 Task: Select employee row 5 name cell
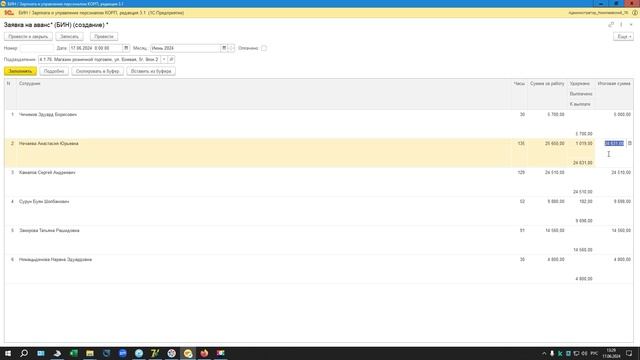click(x=49, y=231)
